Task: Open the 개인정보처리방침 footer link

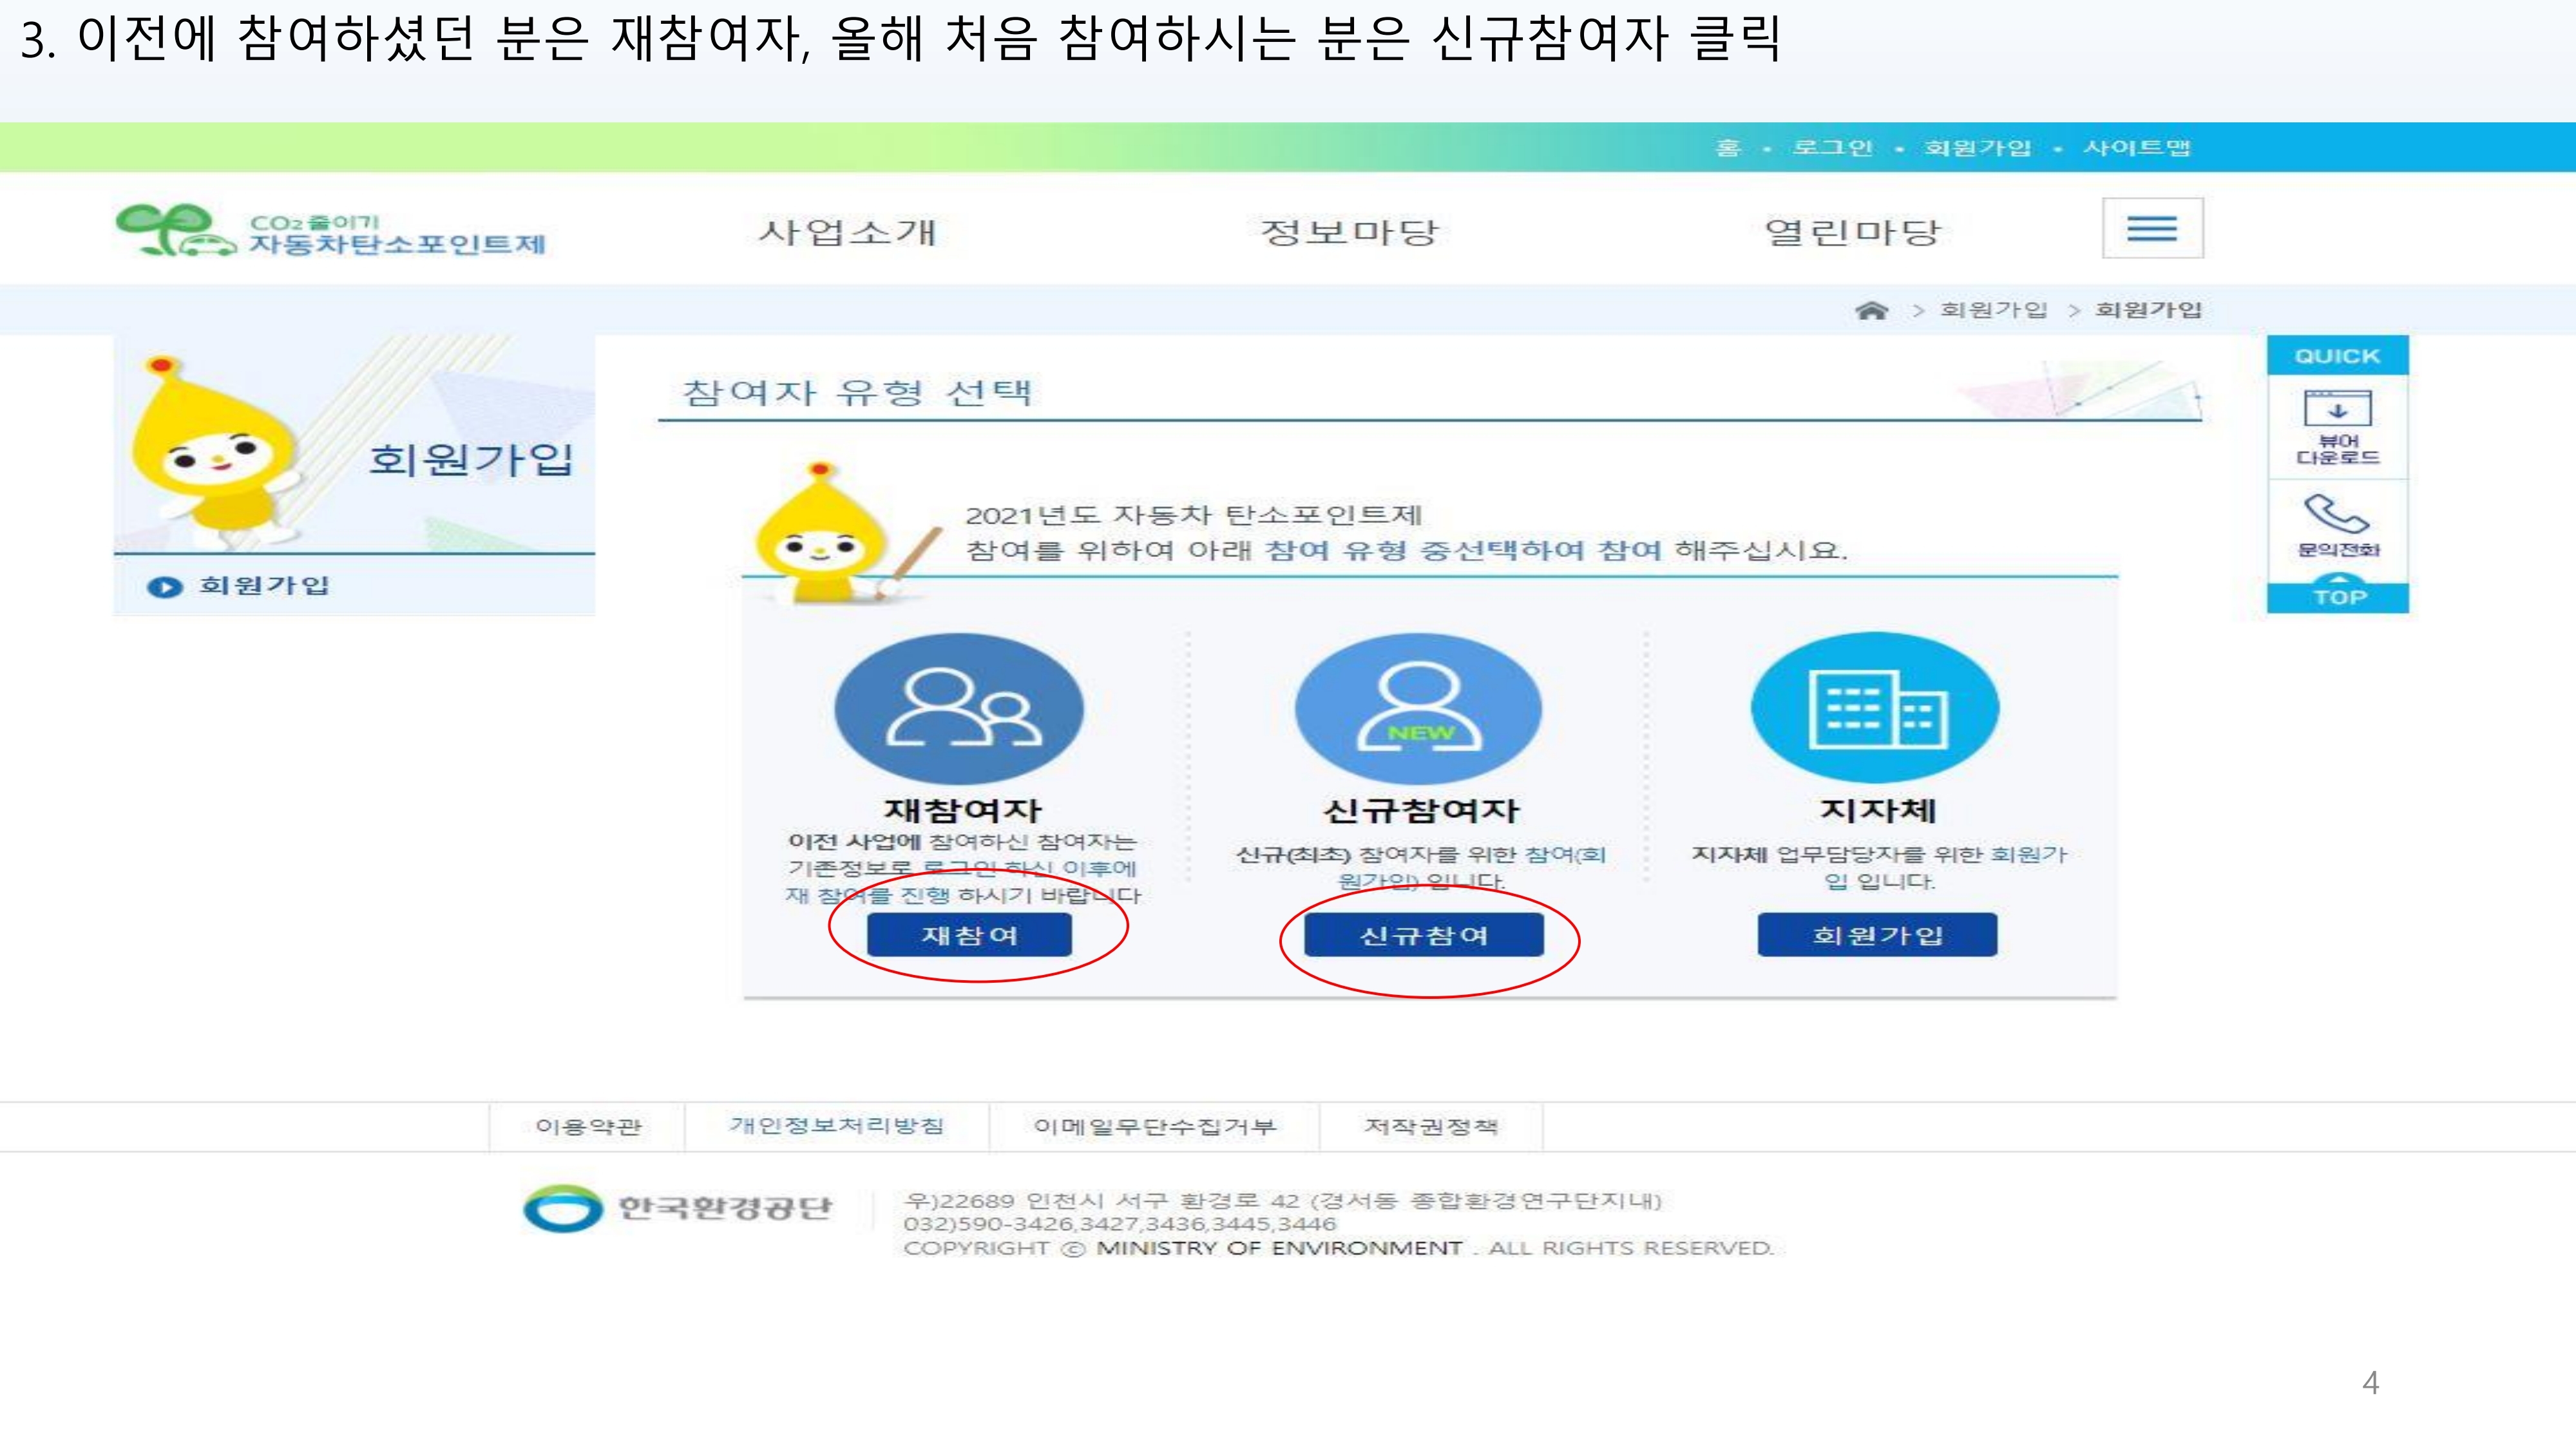Action: [836, 1126]
